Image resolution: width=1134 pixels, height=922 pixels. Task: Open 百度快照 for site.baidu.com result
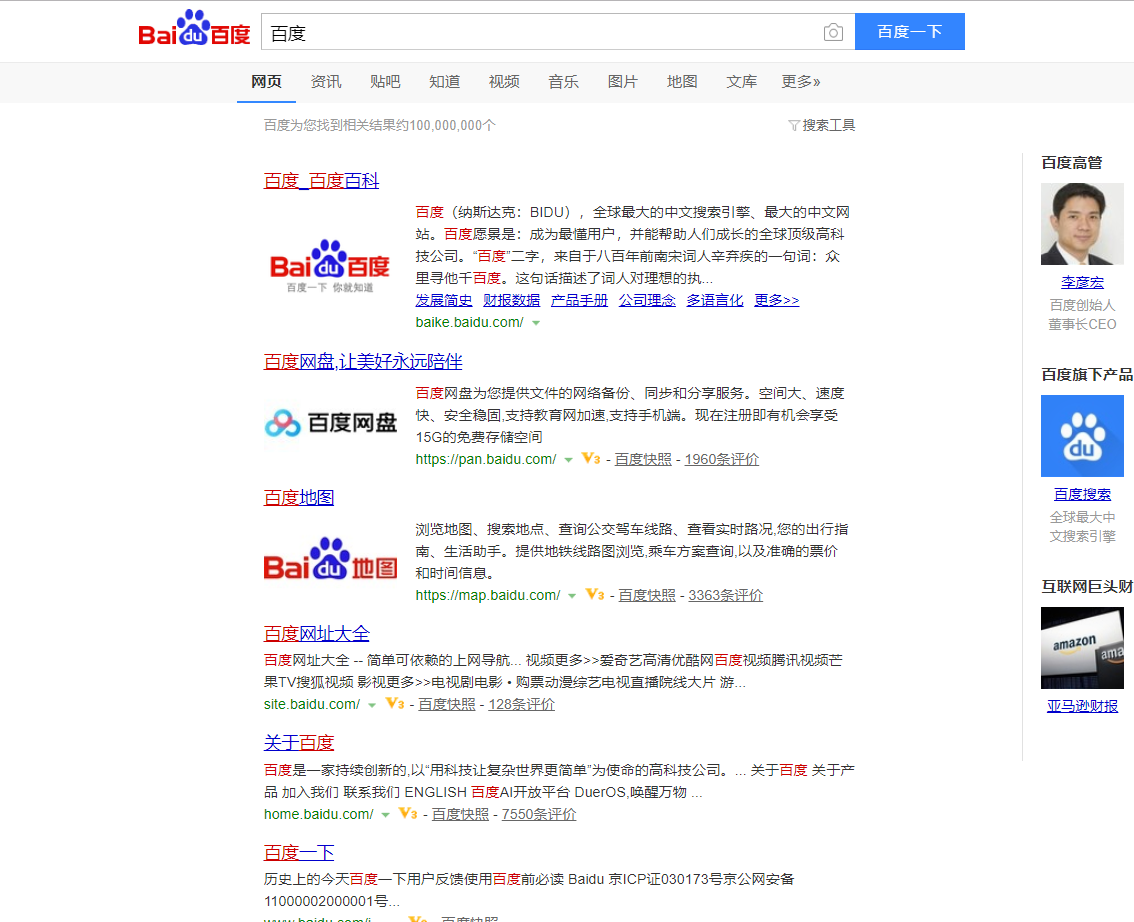[447, 704]
